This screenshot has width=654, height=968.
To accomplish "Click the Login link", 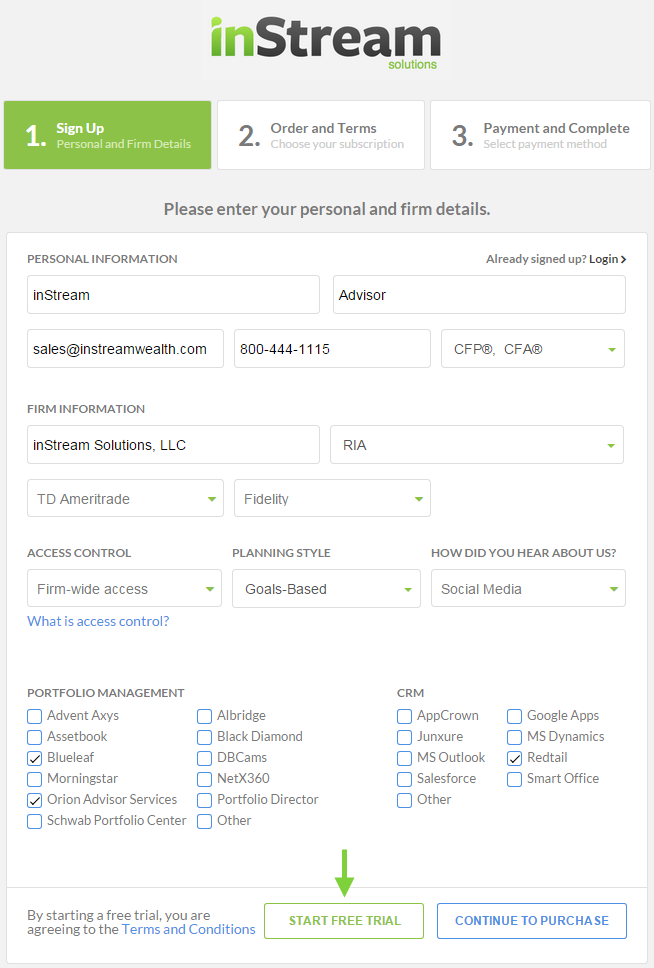I will pyautogui.click(x=607, y=259).
